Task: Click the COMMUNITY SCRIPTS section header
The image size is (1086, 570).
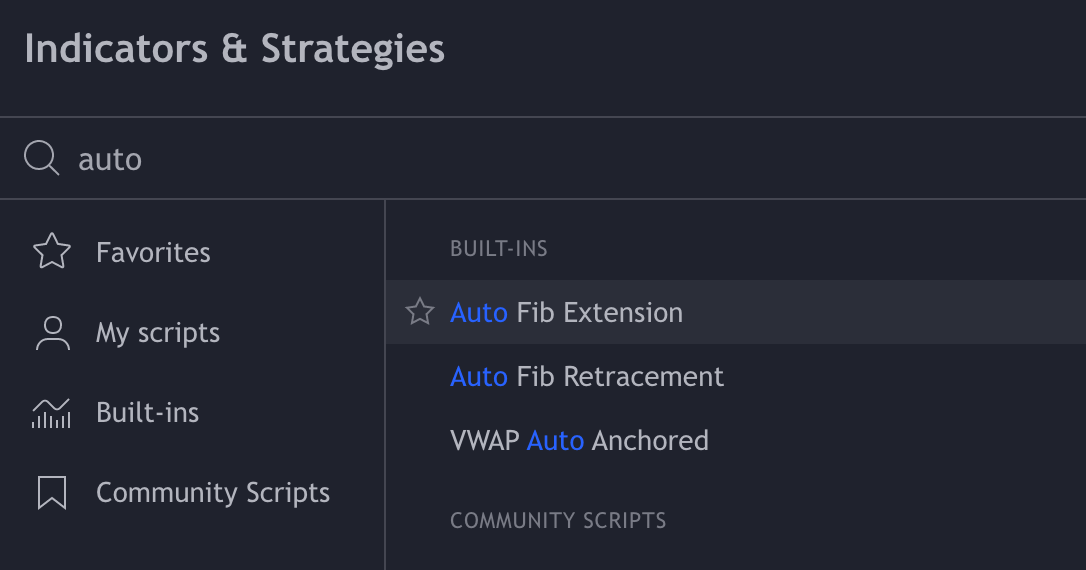Action: (x=558, y=520)
